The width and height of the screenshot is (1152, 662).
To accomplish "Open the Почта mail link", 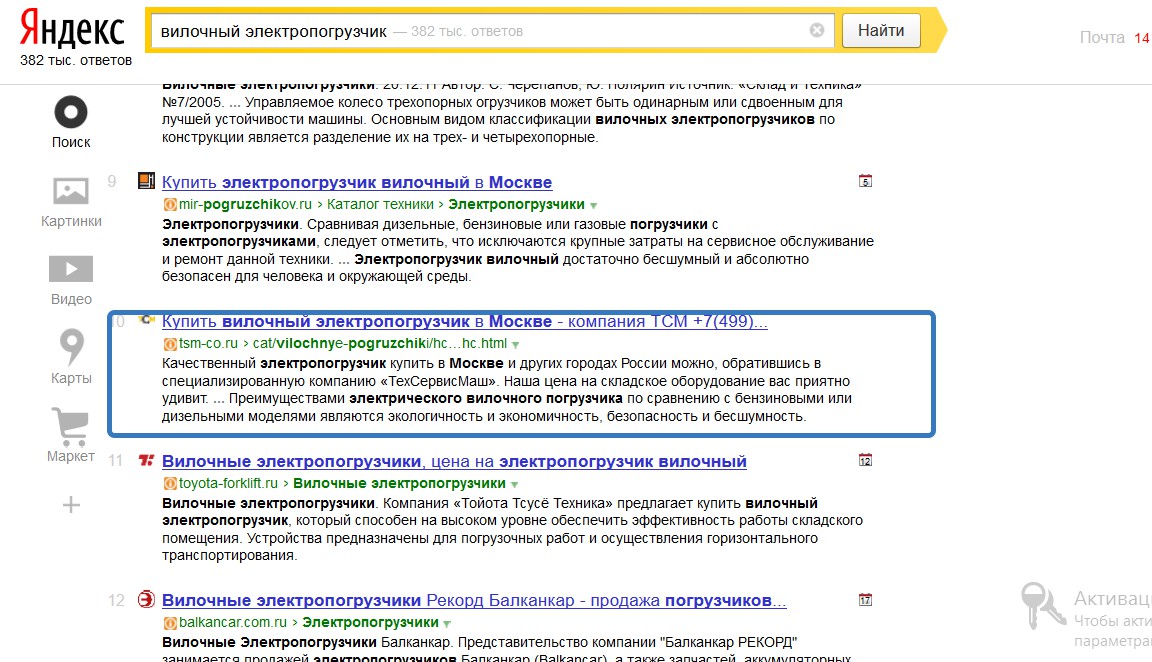I will [x=1102, y=38].
